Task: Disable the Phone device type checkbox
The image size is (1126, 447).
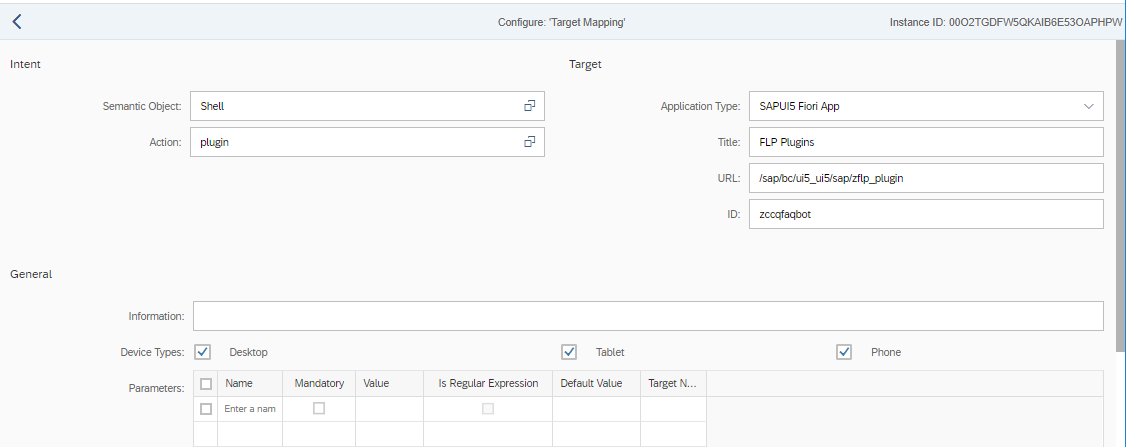Action: [844, 352]
